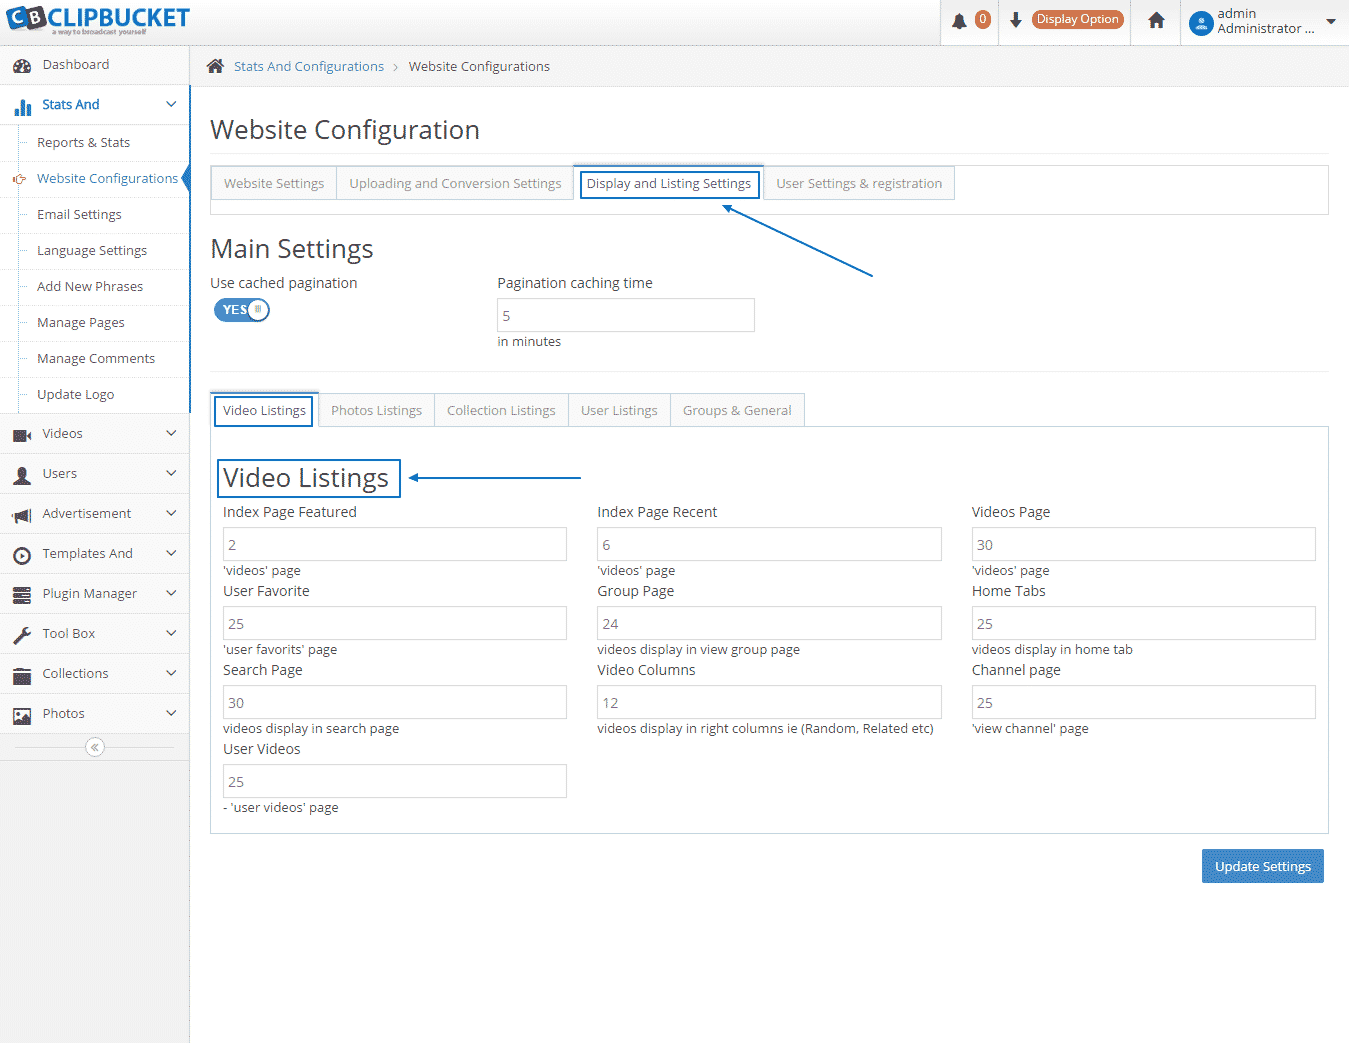Disable the Use cached pagination toggle

pos(240,309)
